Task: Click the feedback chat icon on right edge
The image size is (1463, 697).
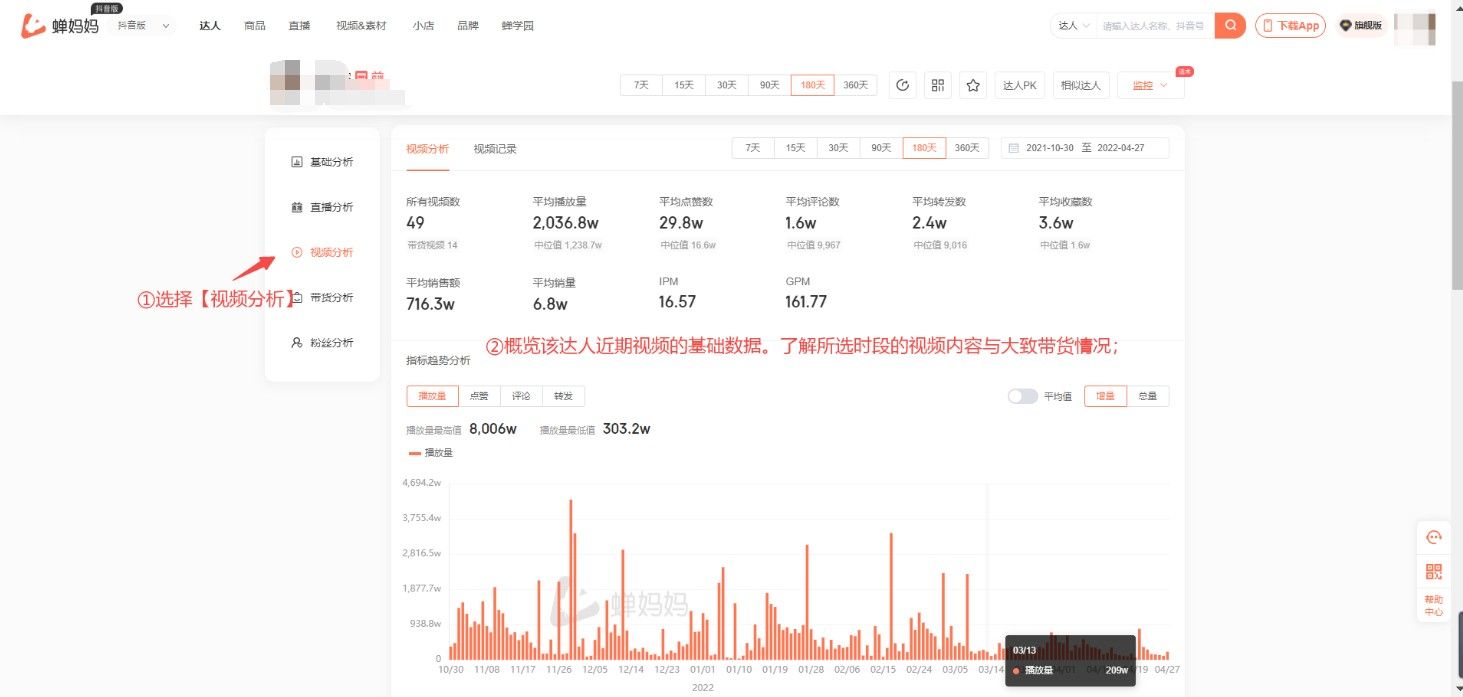Action: [x=1434, y=536]
